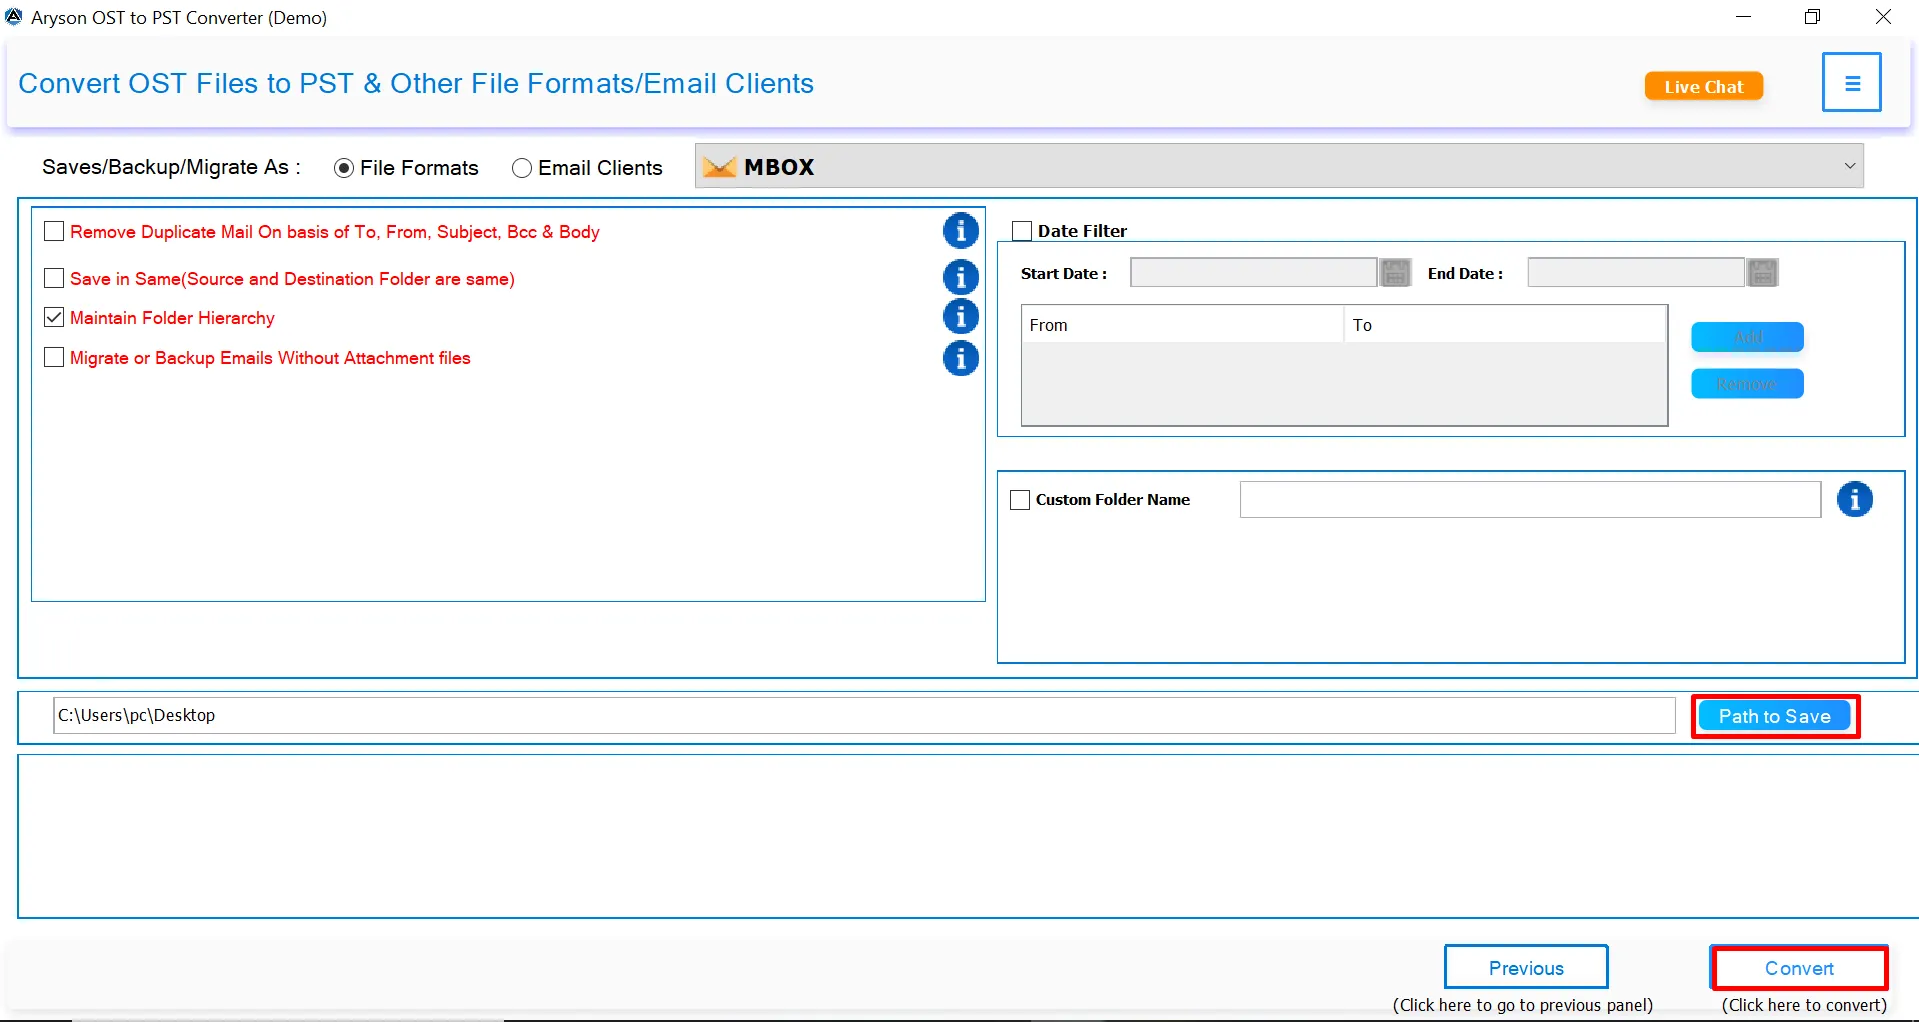Open End Date calendar picker icon
The image size is (1919, 1022).
1763,273
